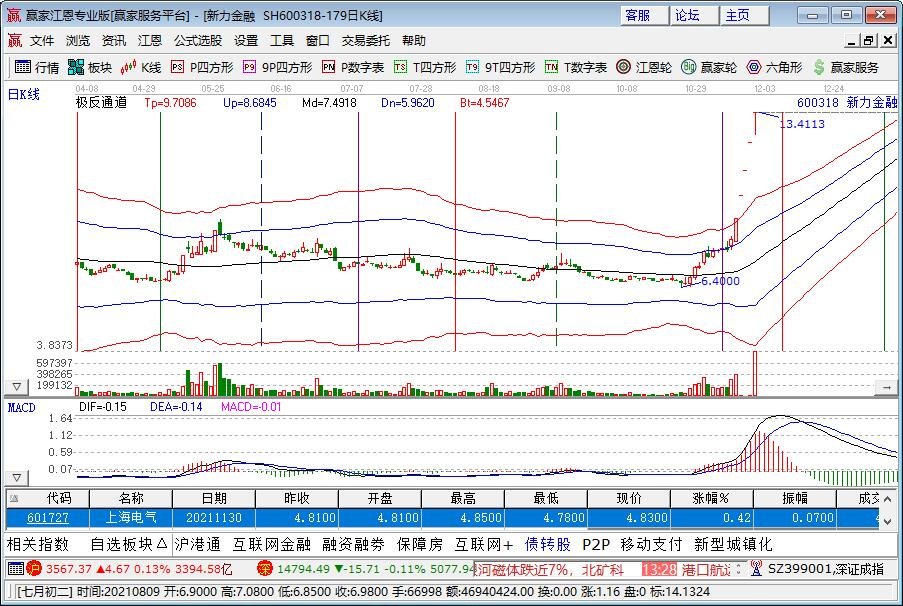The height and width of the screenshot is (606, 903).
Task: Click the 极反通道 indicator name
Action: 101,103
